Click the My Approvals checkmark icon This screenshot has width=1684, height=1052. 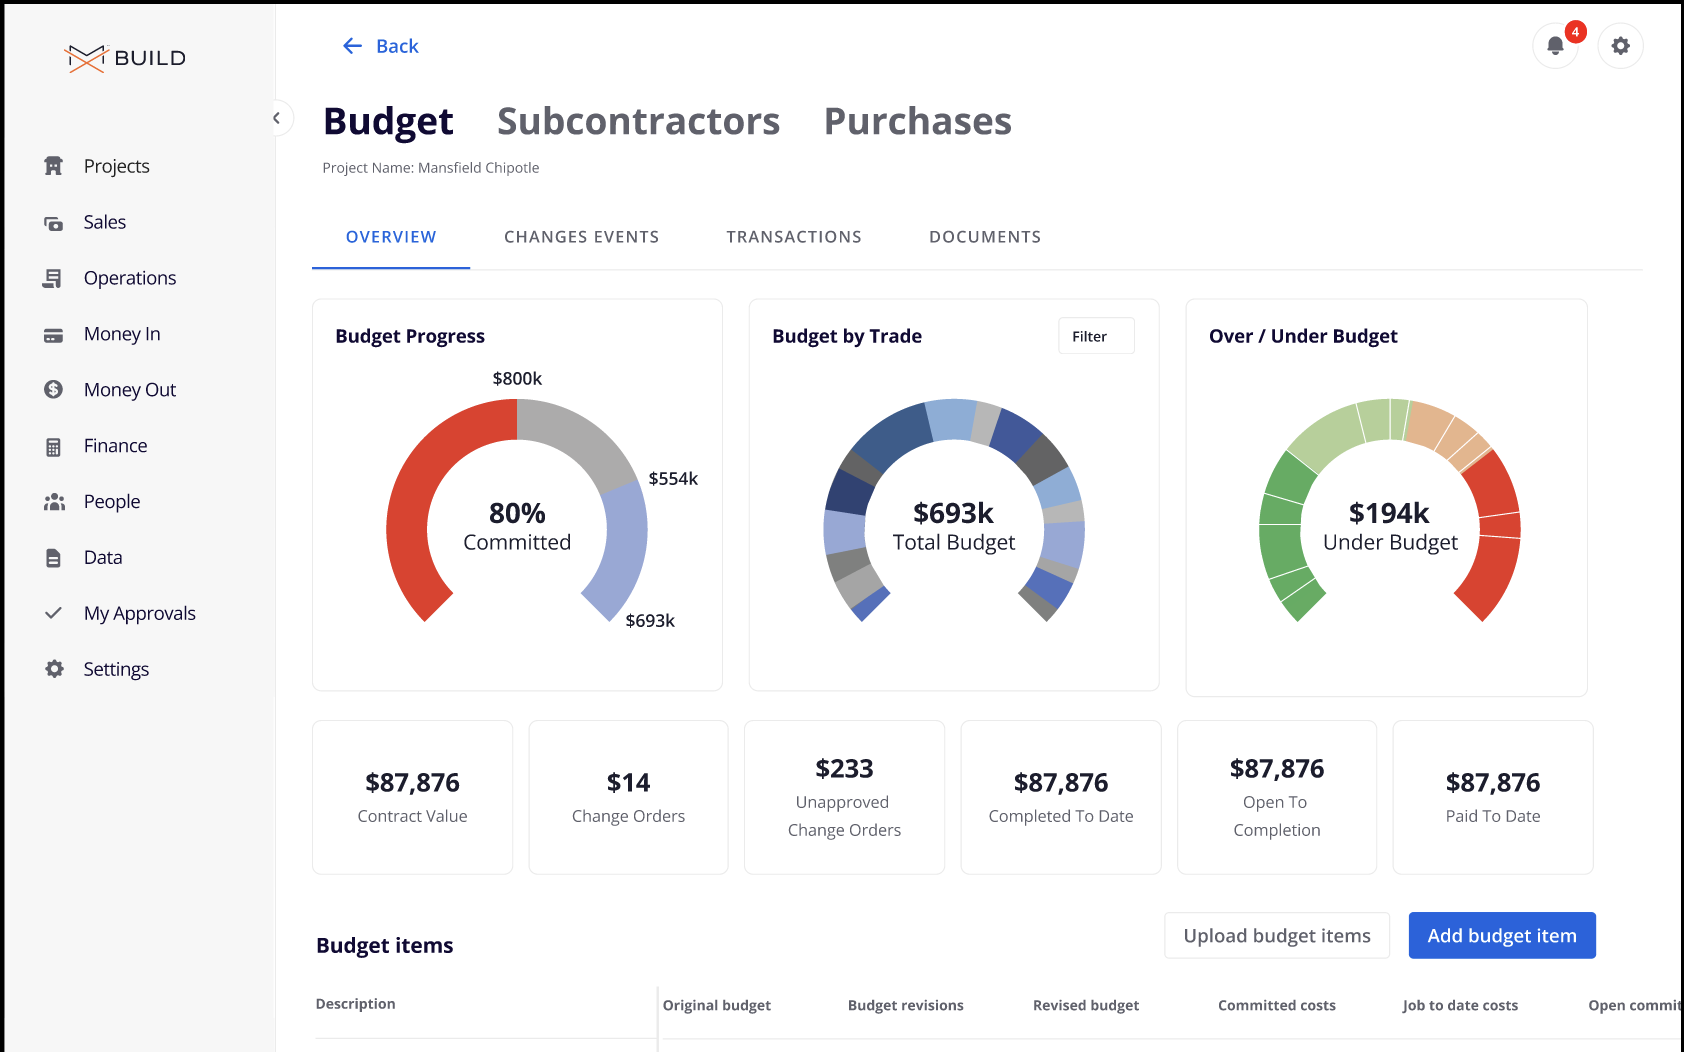click(x=54, y=613)
